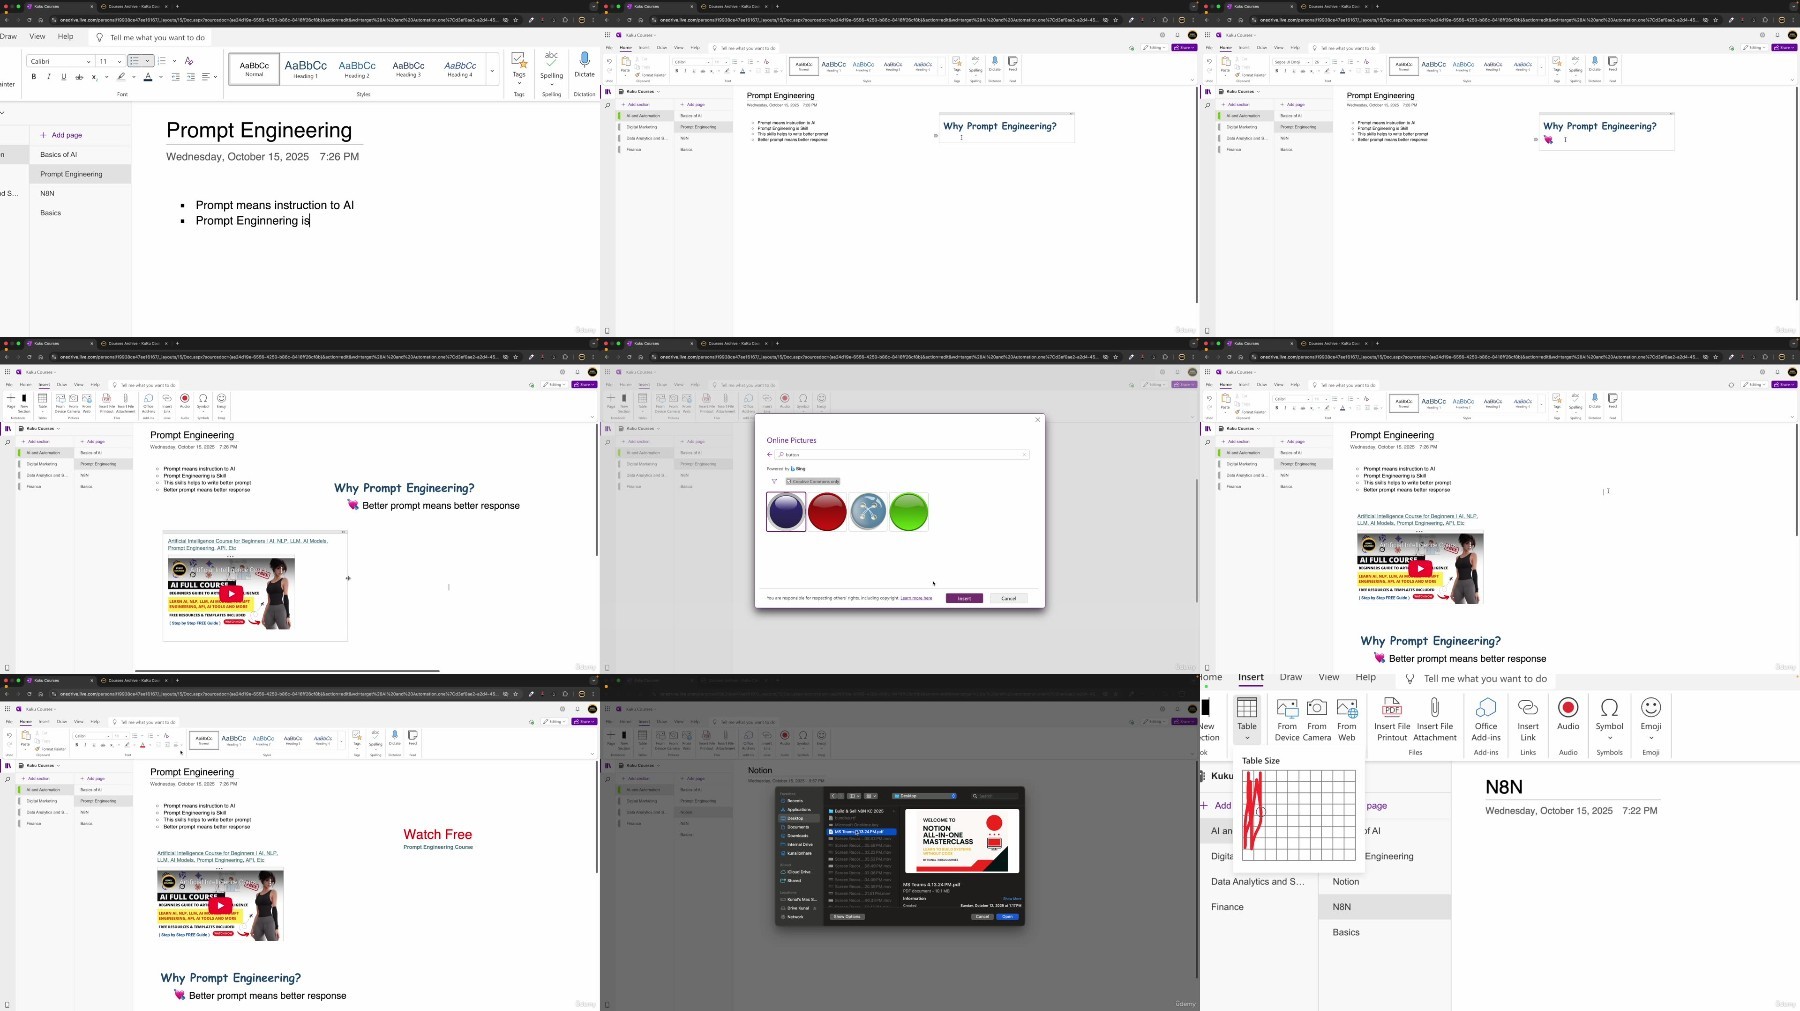
Task: Click Clear Formatting icon next to numbering dropdown
Action: pos(189,61)
